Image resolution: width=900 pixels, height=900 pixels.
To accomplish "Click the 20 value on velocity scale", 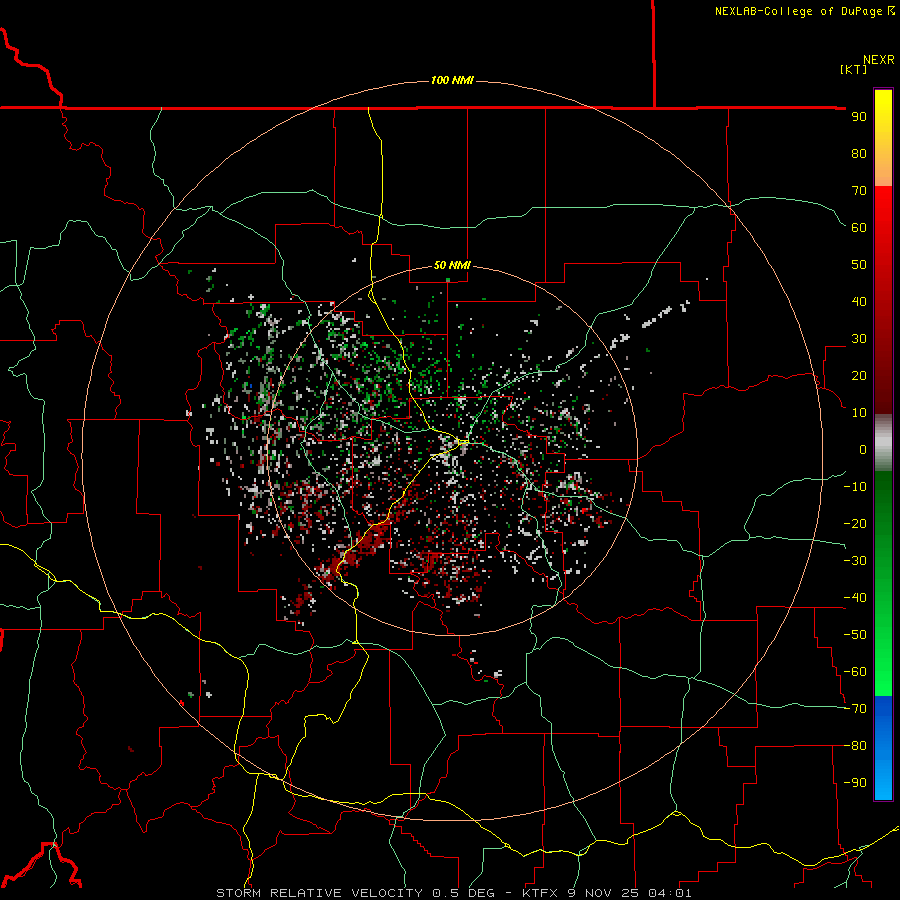I will click(x=859, y=376).
